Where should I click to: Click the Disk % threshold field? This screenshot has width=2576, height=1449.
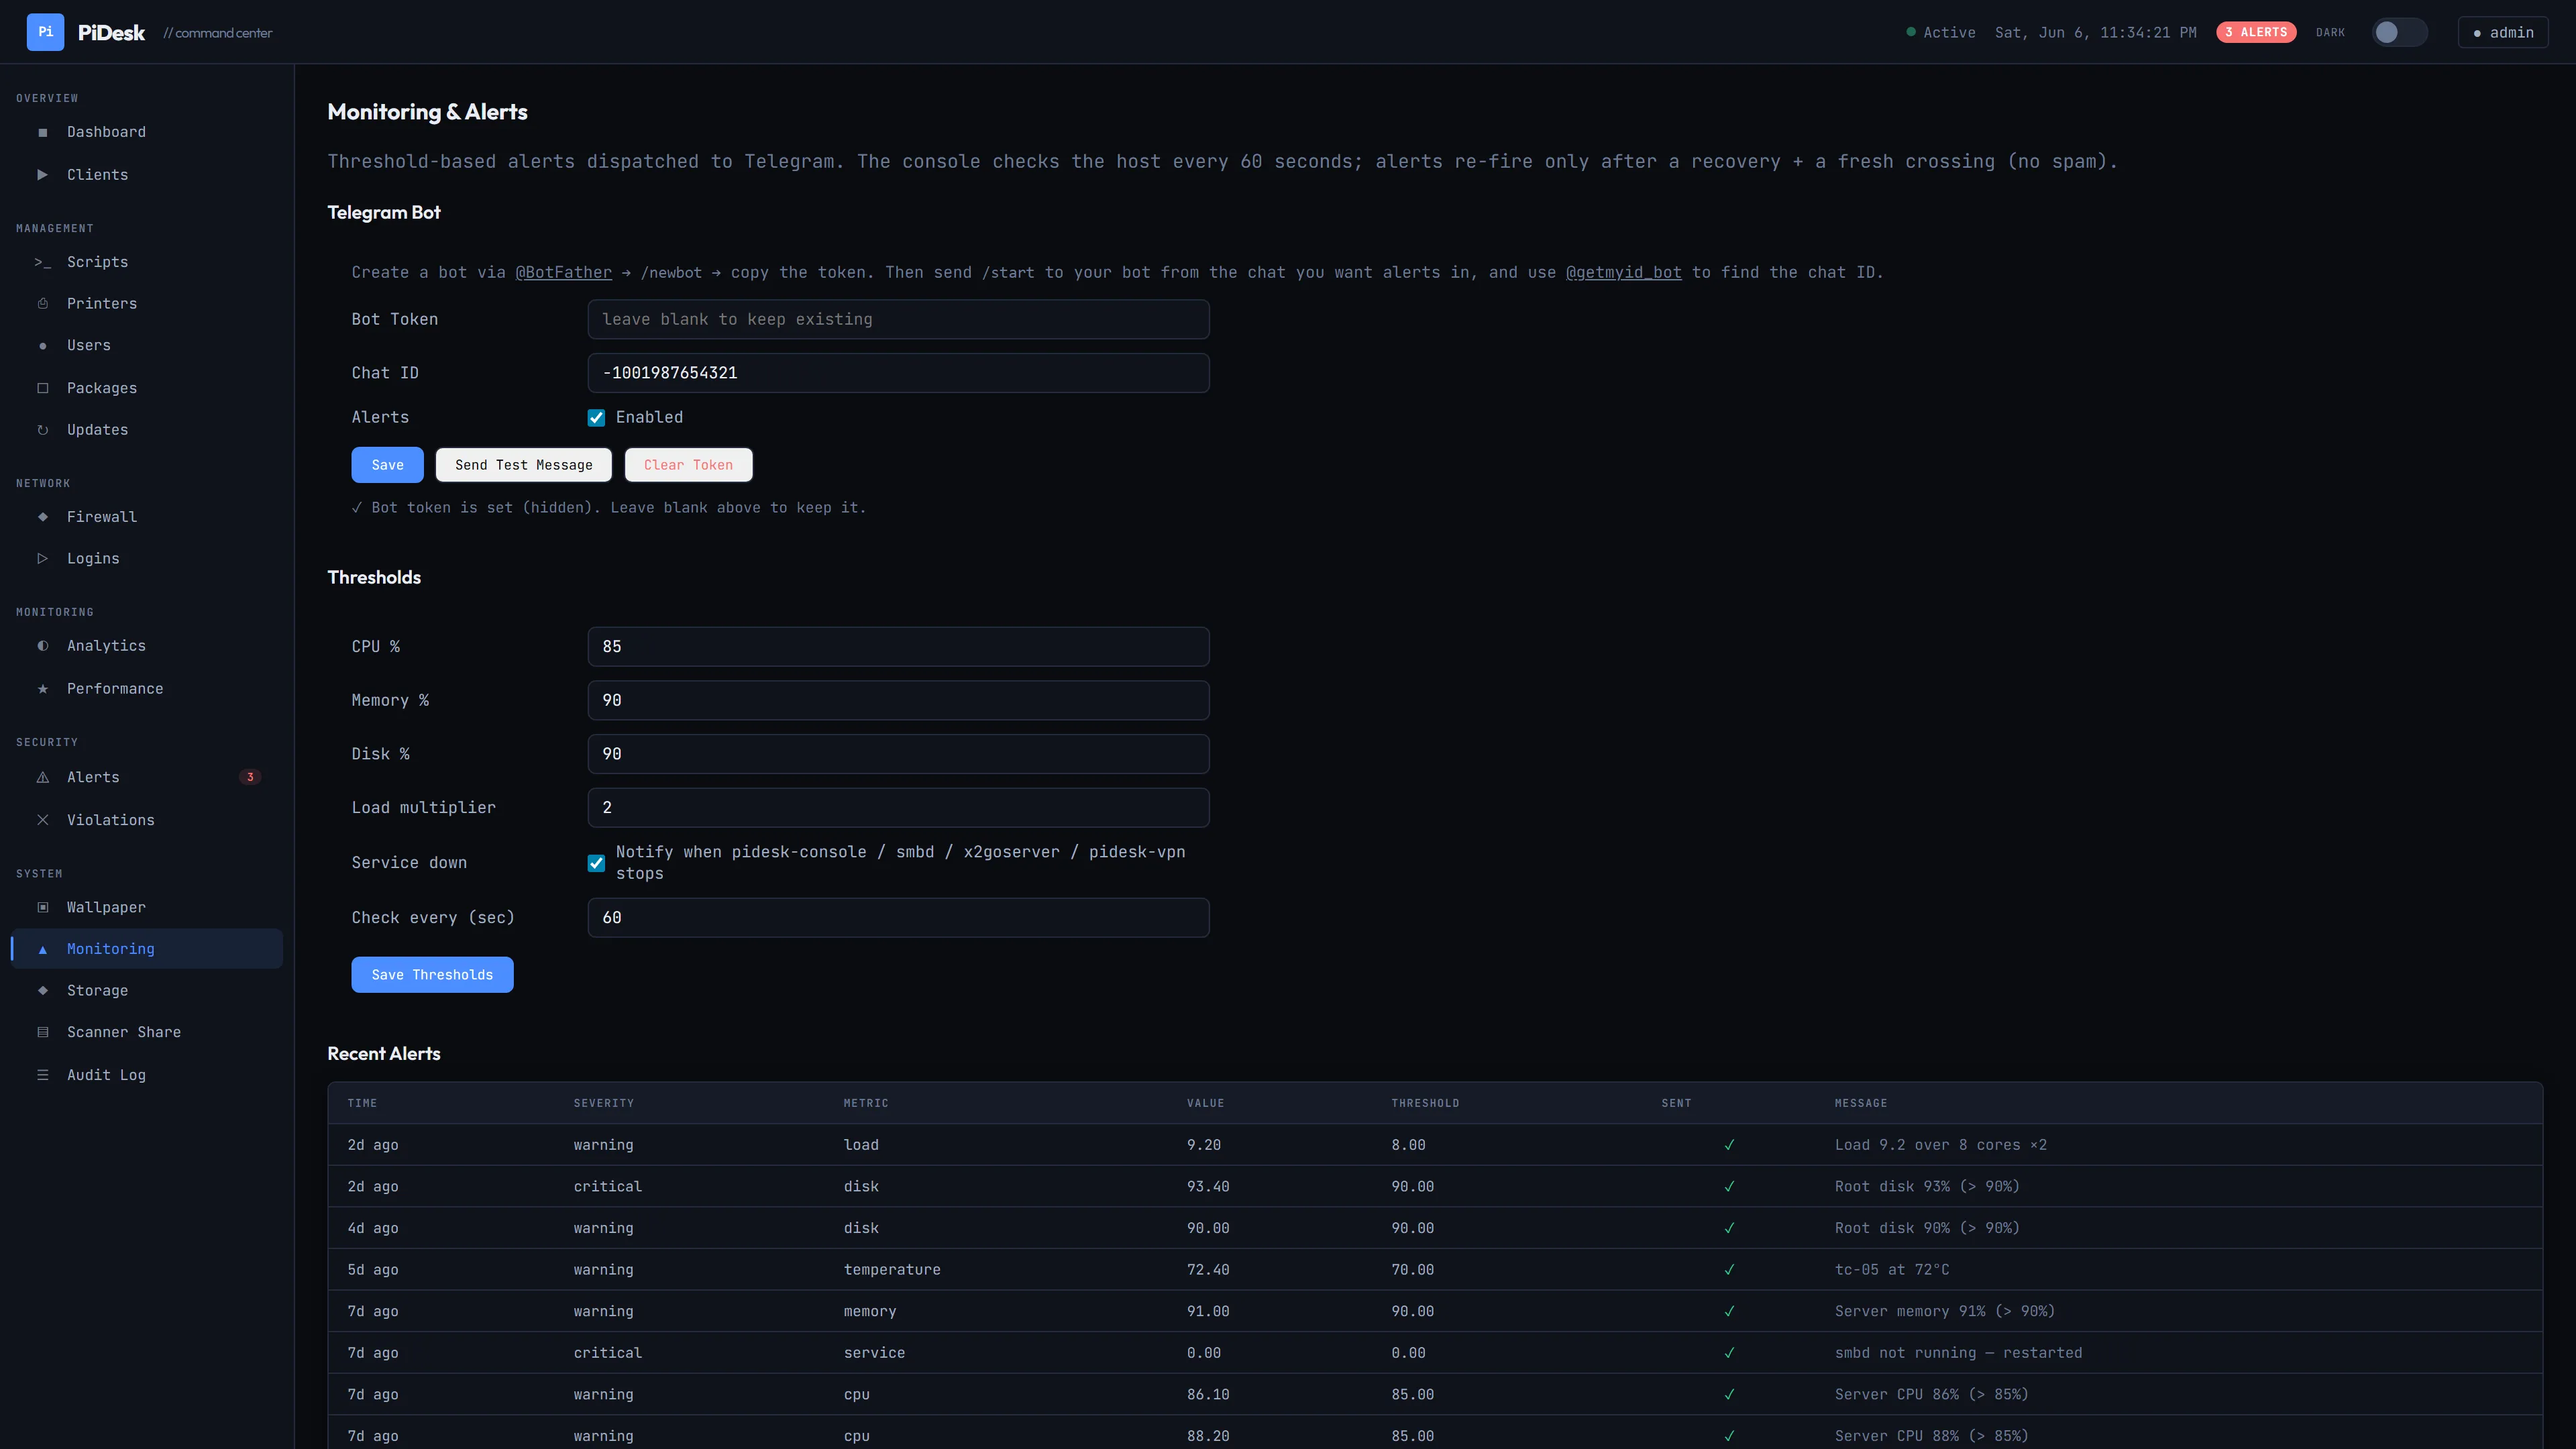[x=898, y=754]
